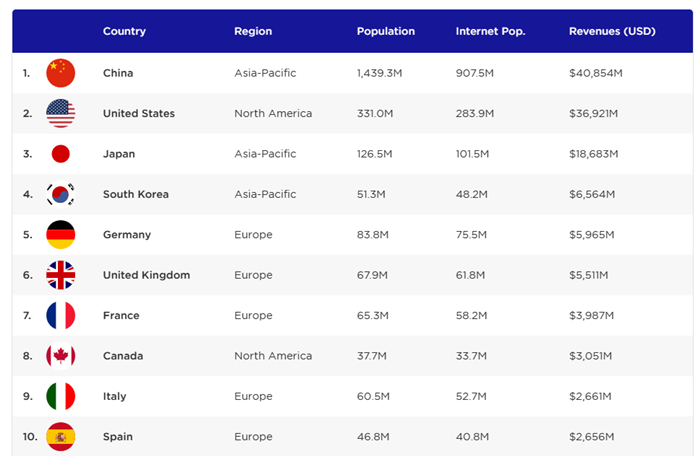
Task: Select the South Korea country name
Action: tap(135, 195)
